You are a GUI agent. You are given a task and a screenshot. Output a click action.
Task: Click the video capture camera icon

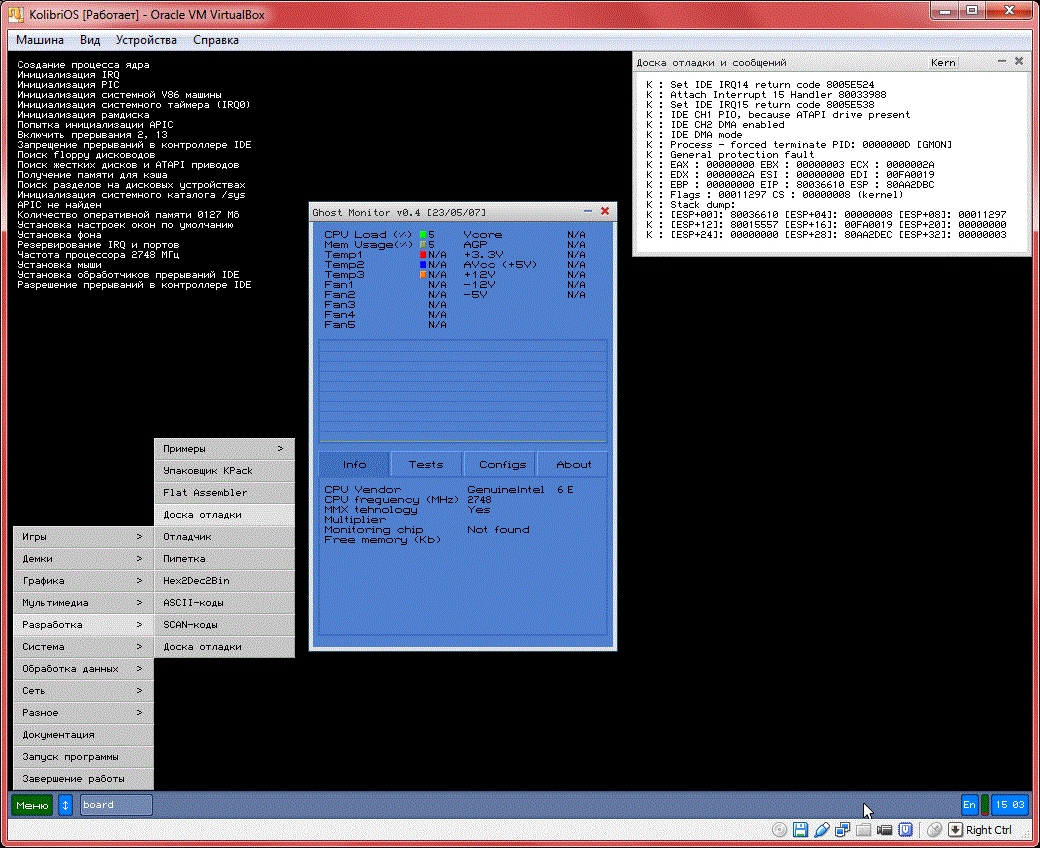(884, 830)
